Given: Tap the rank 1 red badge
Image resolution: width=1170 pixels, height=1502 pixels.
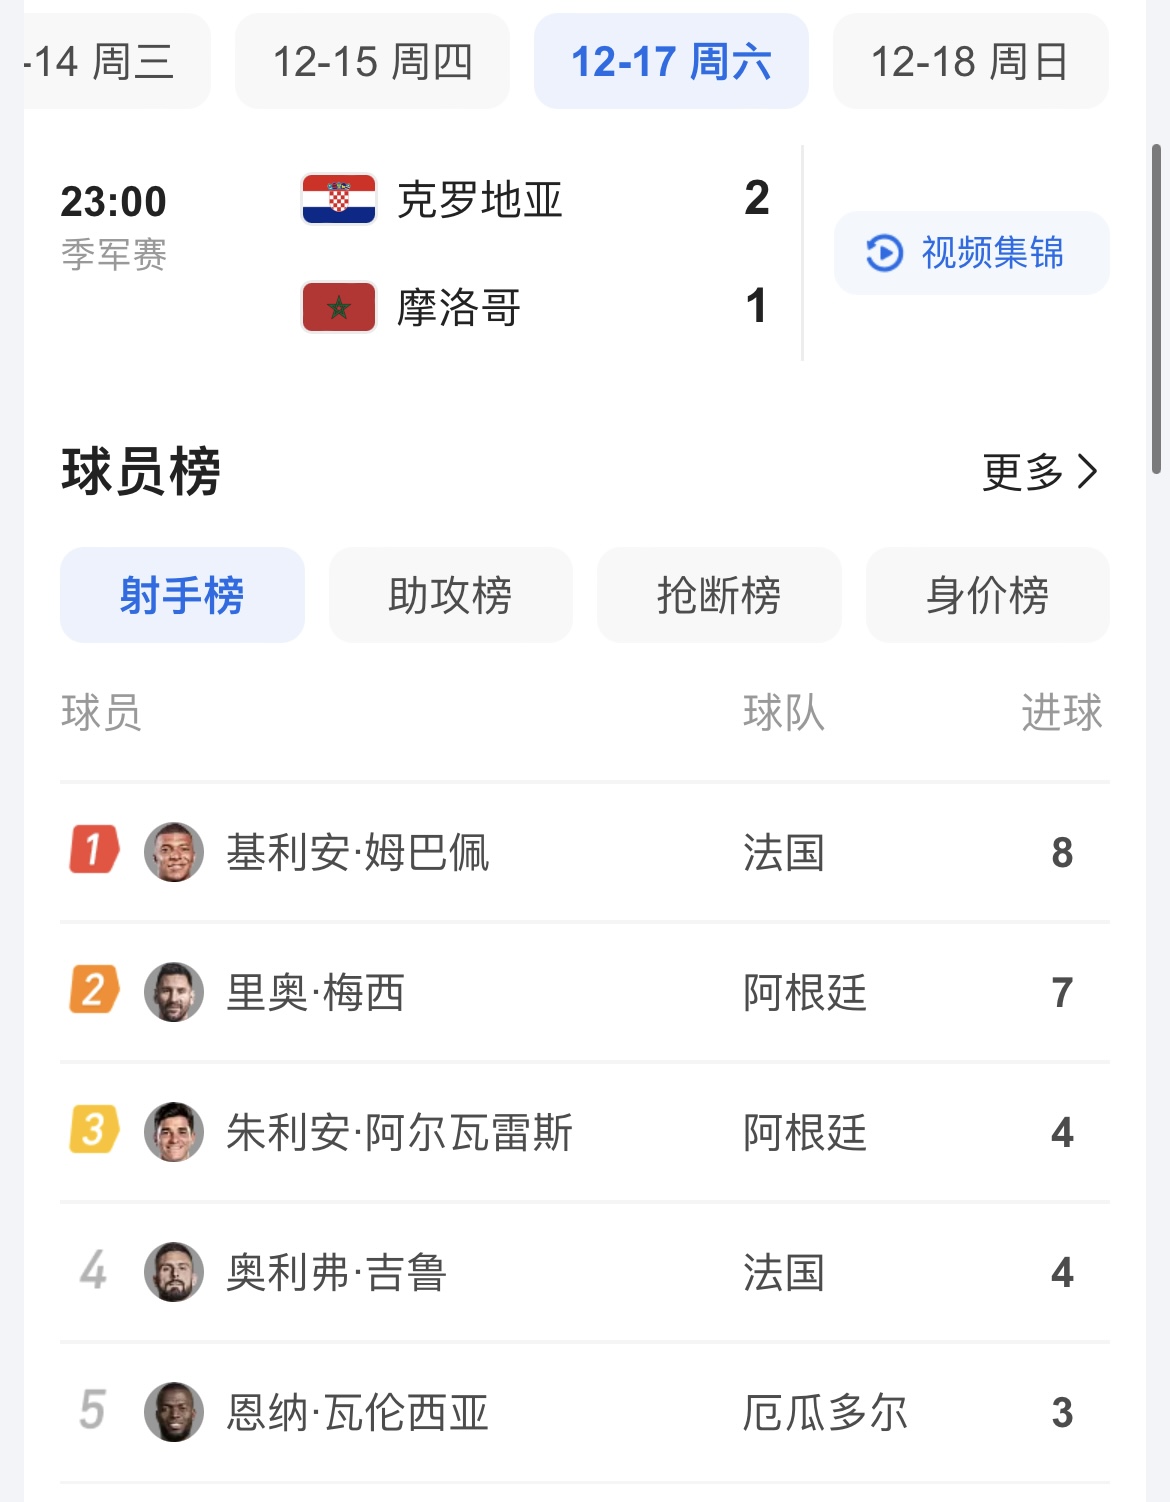Looking at the screenshot, I should click(x=94, y=850).
